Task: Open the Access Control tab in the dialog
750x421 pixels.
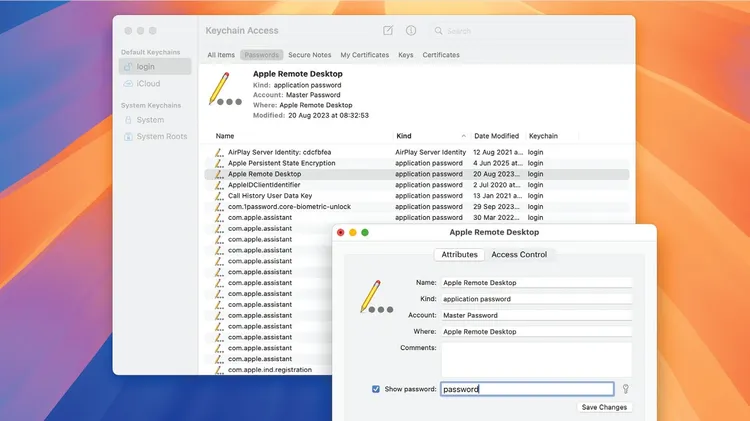Action: 519,255
